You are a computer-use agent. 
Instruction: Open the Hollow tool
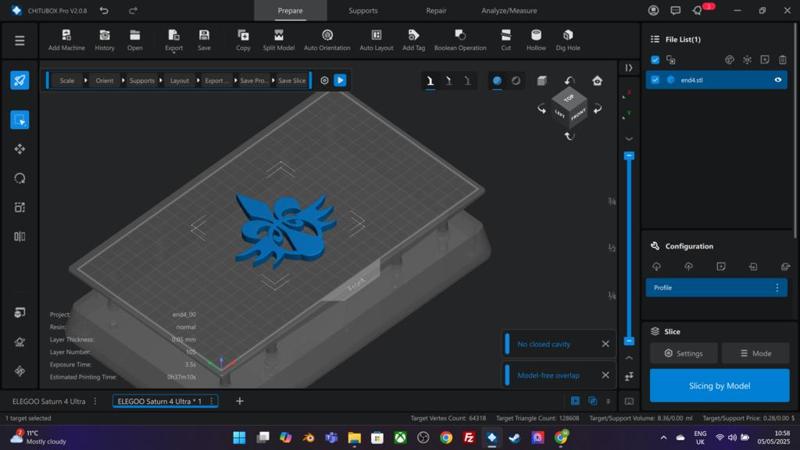[x=536, y=40]
